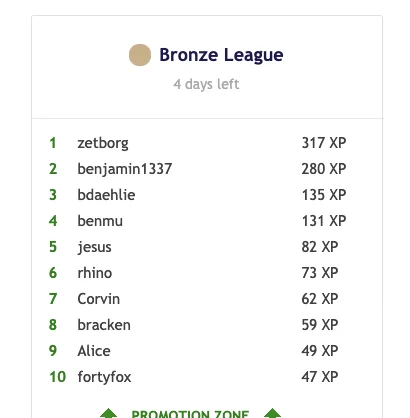Screen dimensions: 410x418
Task: Select bracken in the league list
Action: [104, 325]
